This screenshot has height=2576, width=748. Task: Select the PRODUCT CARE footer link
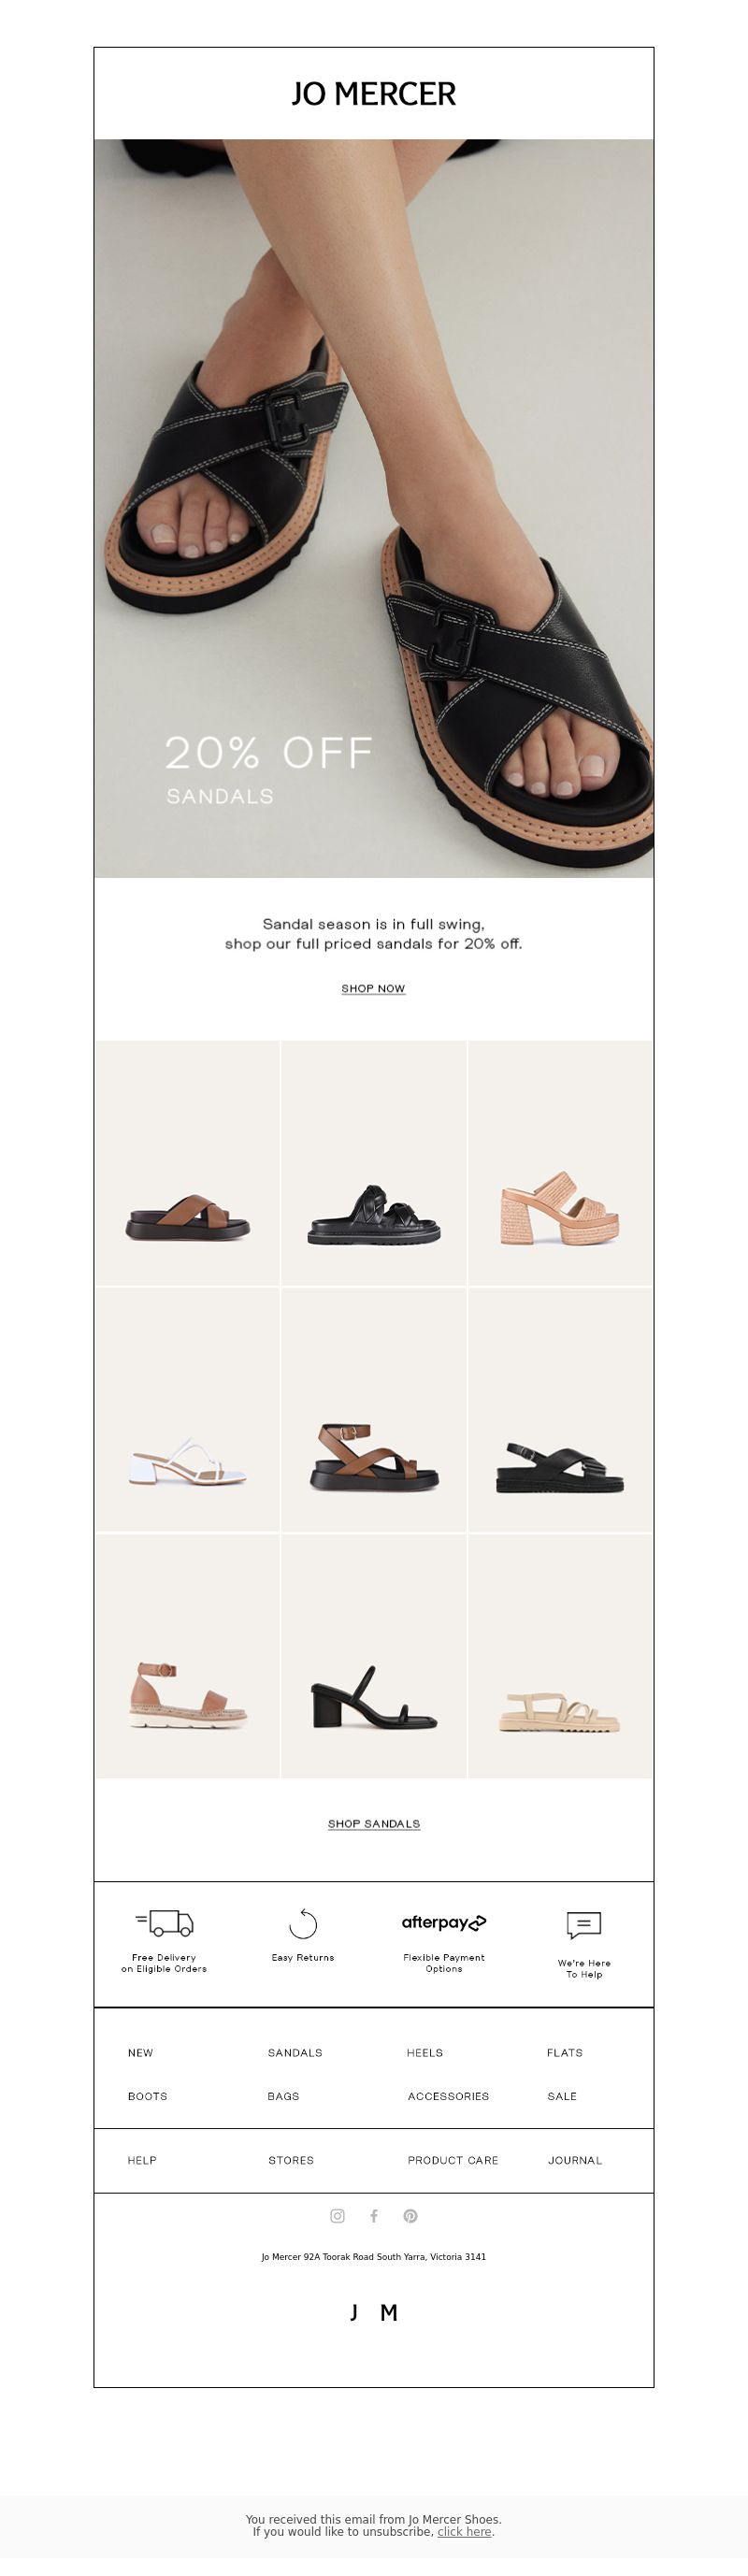tap(453, 2160)
